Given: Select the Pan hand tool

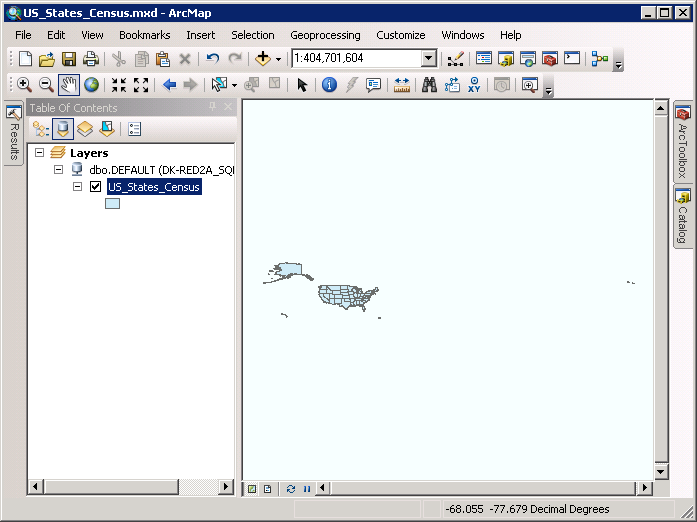Looking at the screenshot, I should click(69, 84).
